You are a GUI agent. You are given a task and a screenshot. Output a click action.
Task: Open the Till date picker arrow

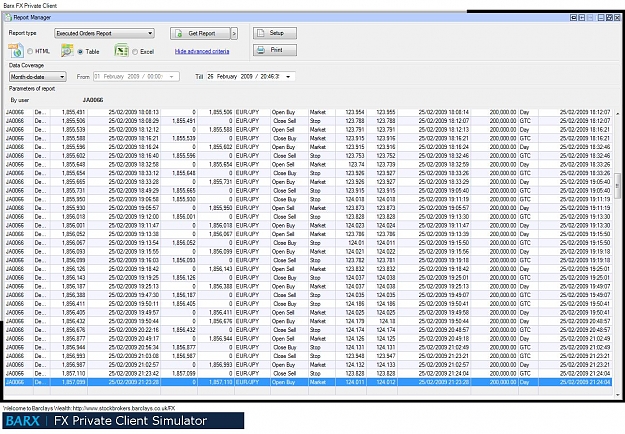[288, 77]
